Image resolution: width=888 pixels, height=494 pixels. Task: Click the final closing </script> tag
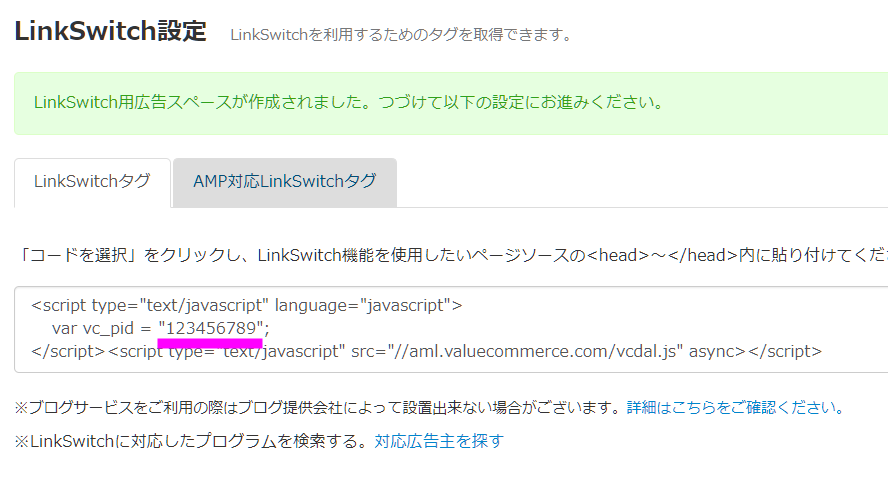click(x=785, y=352)
